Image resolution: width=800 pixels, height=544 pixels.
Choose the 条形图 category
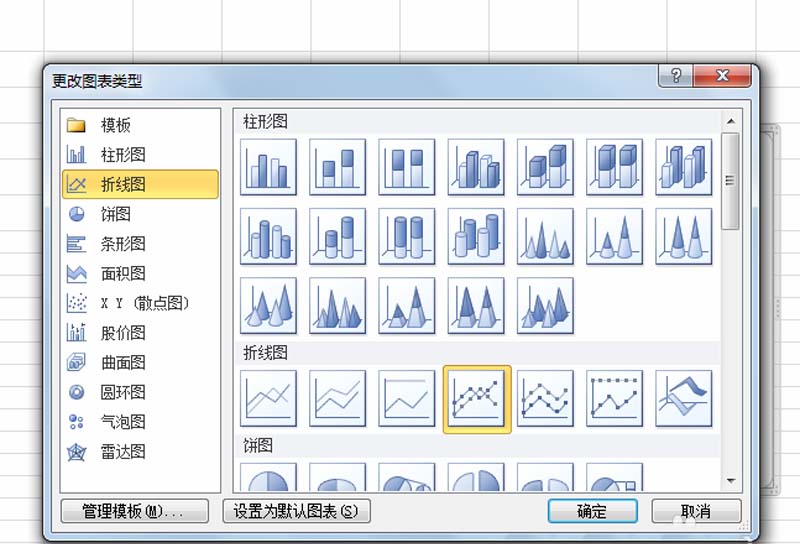pyautogui.click(x=140, y=243)
